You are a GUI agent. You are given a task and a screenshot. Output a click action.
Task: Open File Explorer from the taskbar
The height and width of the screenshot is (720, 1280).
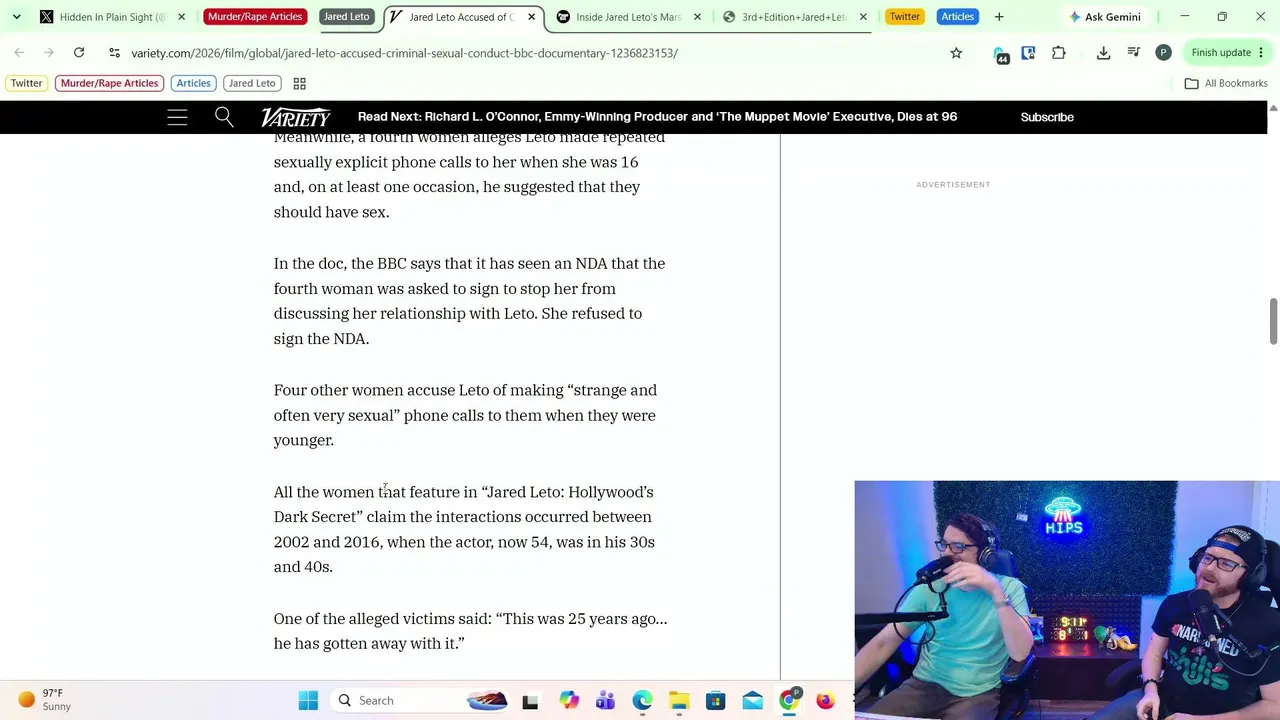pos(679,701)
